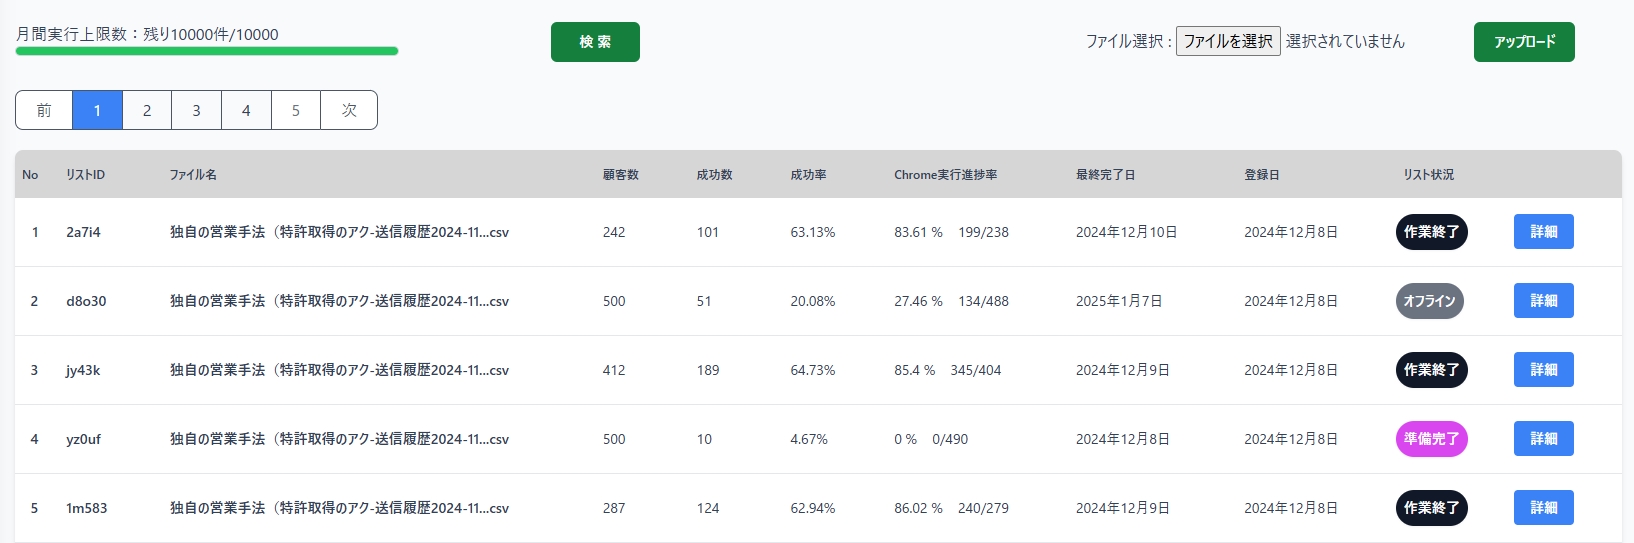Select page 1 in pagination
The height and width of the screenshot is (543, 1634).
click(x=97, y=110)
